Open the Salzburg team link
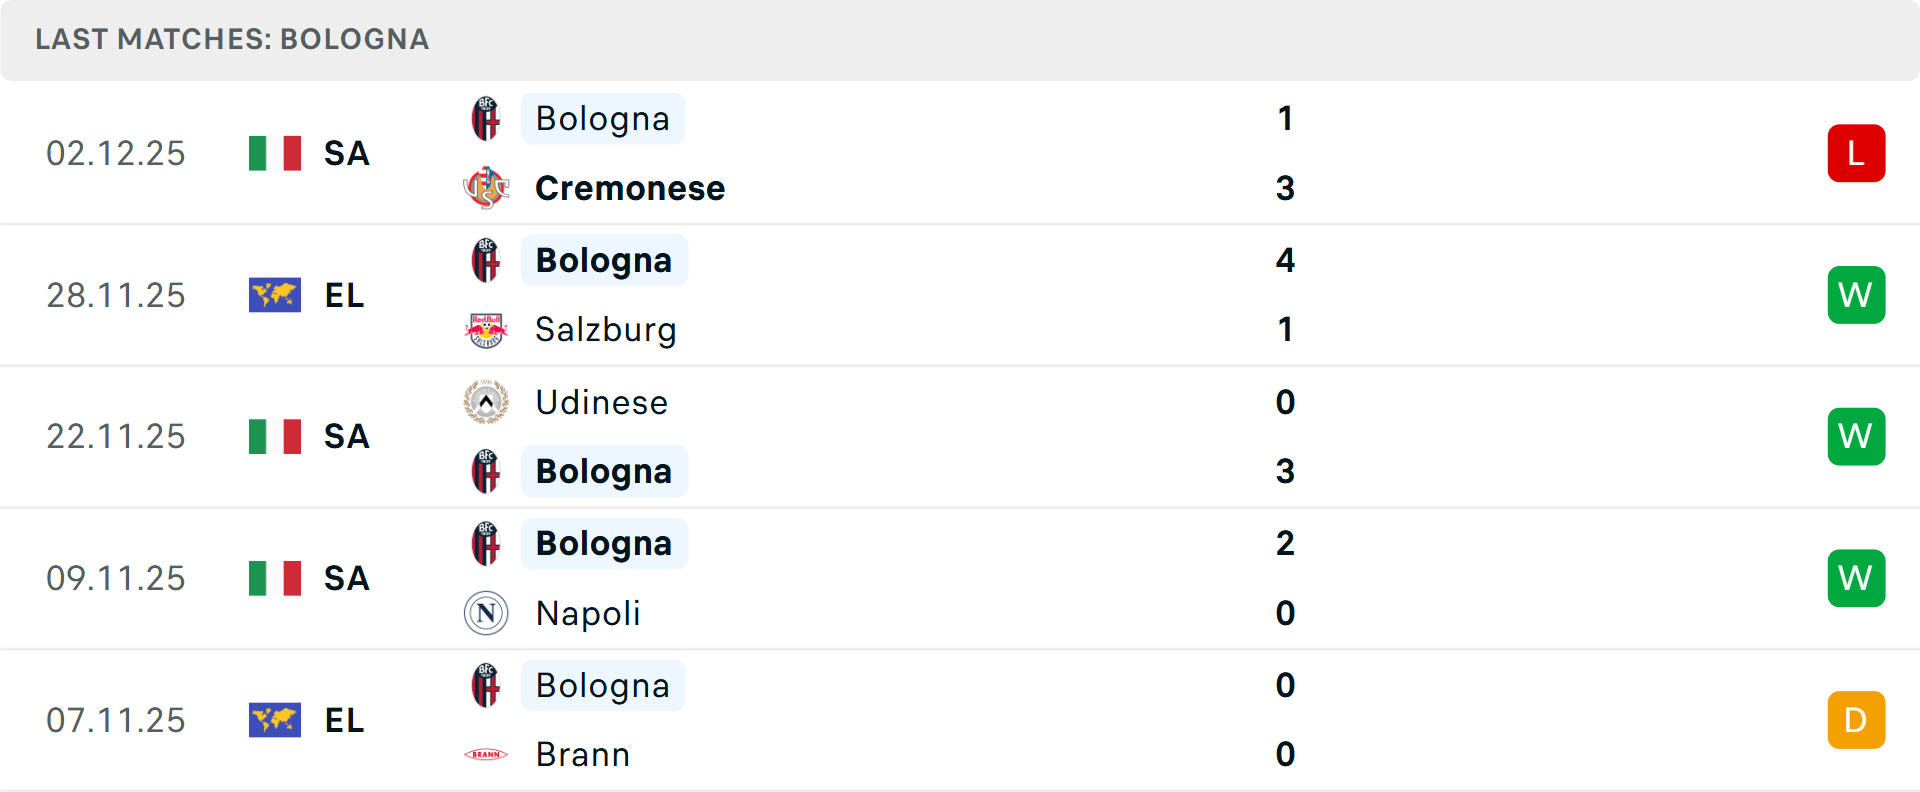1920x792 pixels. click(606, 330)
